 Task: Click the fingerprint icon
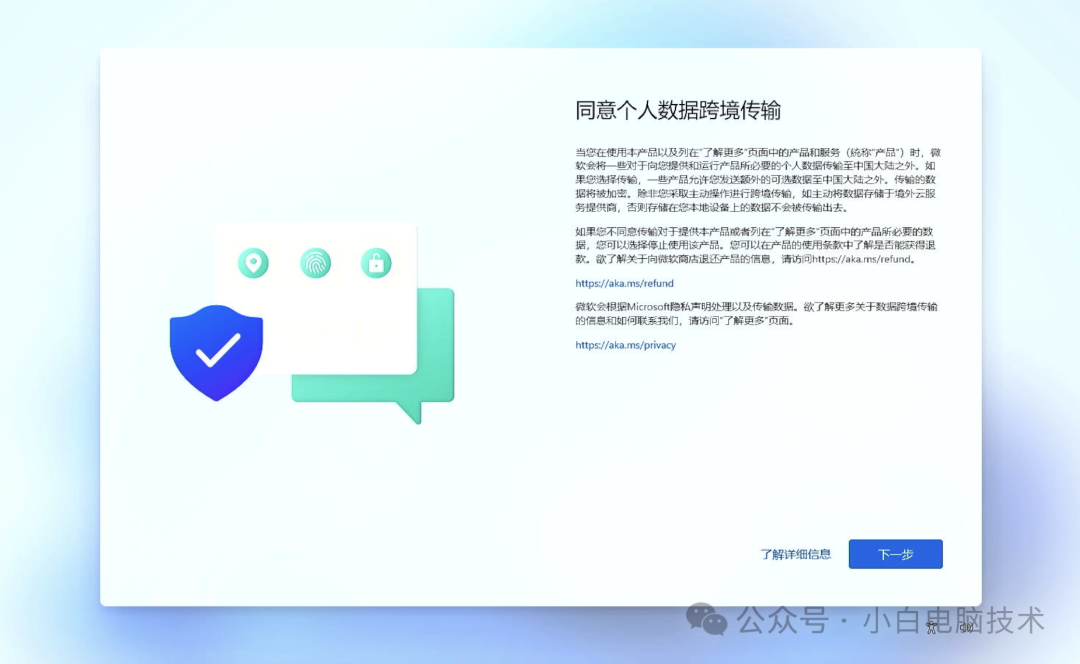315,264
